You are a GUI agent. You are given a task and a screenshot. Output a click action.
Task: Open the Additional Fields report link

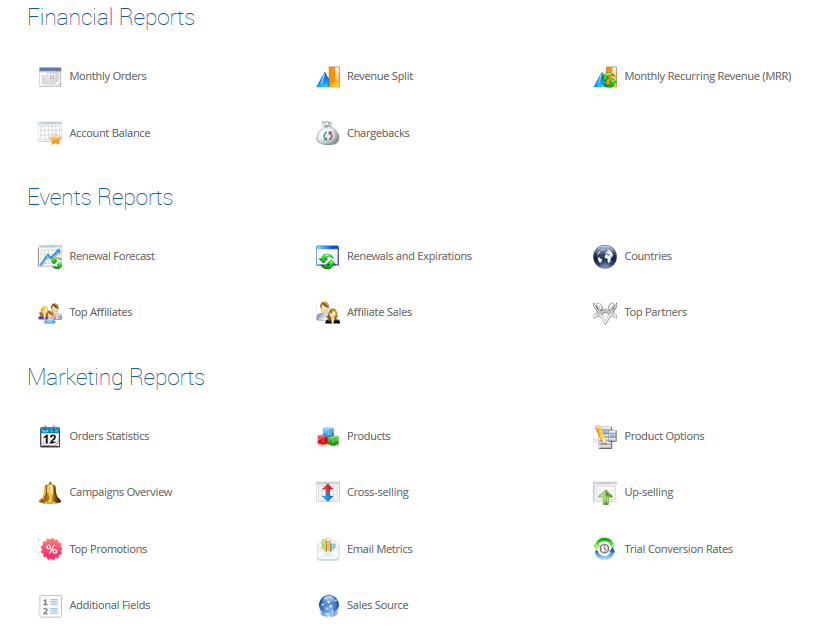click(109, 606)
